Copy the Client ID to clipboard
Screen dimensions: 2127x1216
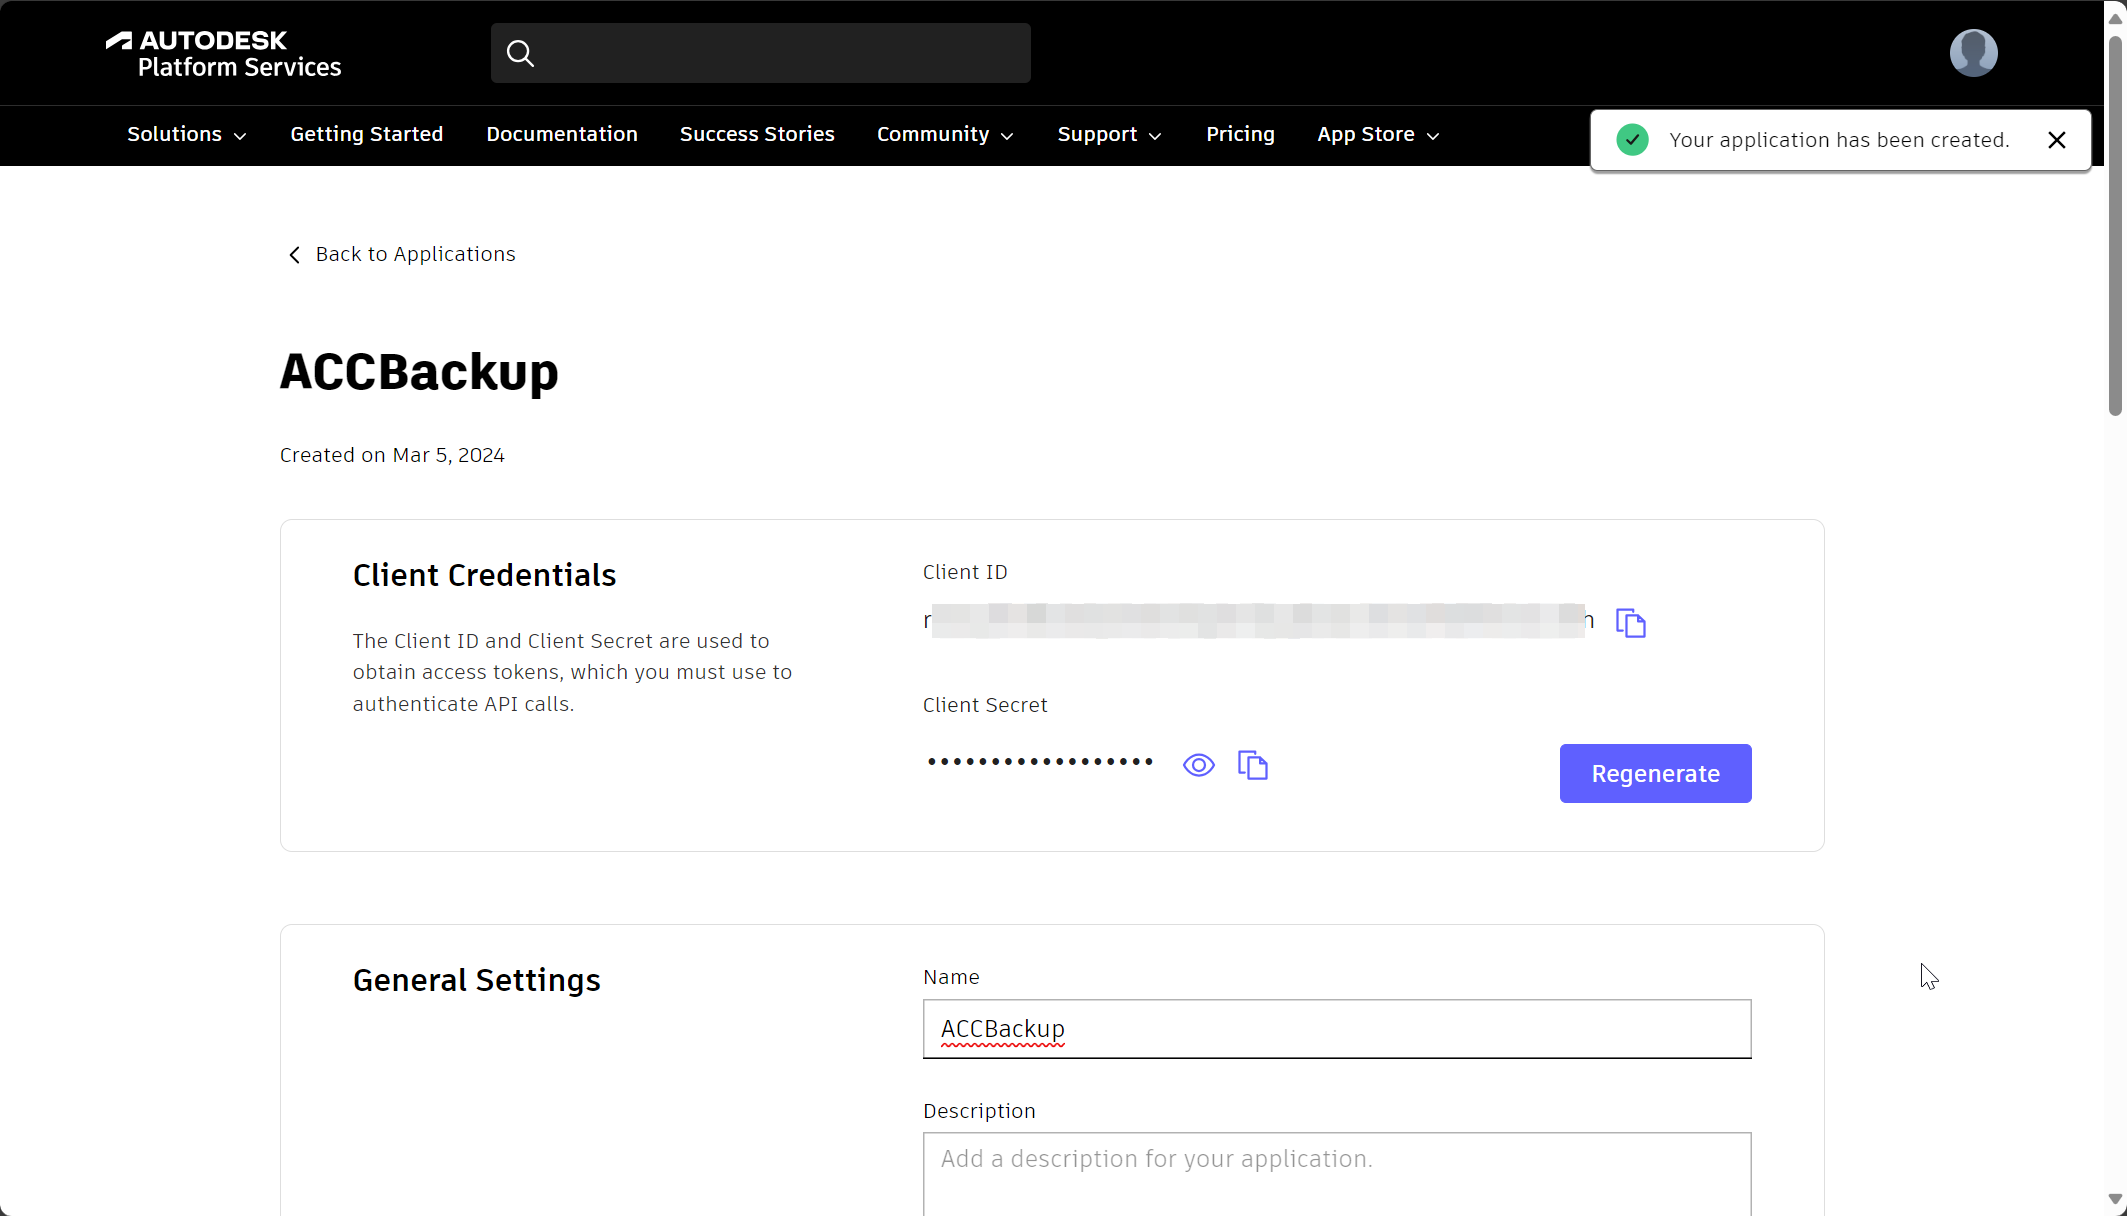pyautogui.click(x=1630, y=623)
